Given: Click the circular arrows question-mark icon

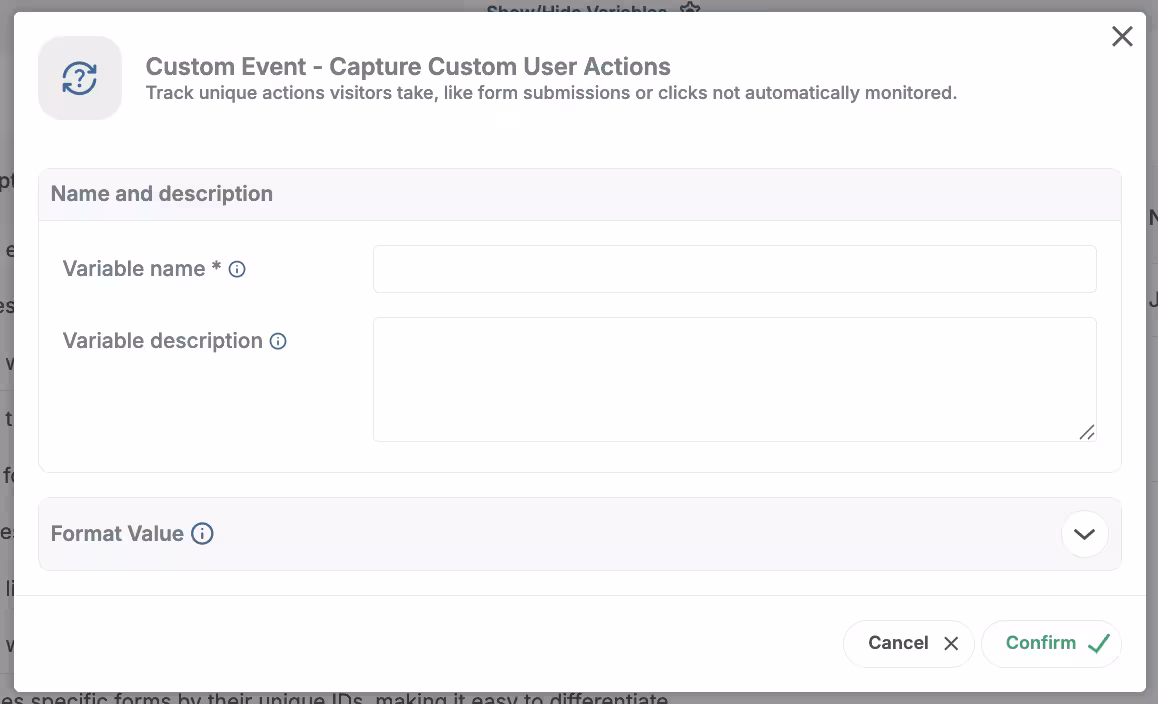Looking at the screenshot, I should click(x=79, y=77).
